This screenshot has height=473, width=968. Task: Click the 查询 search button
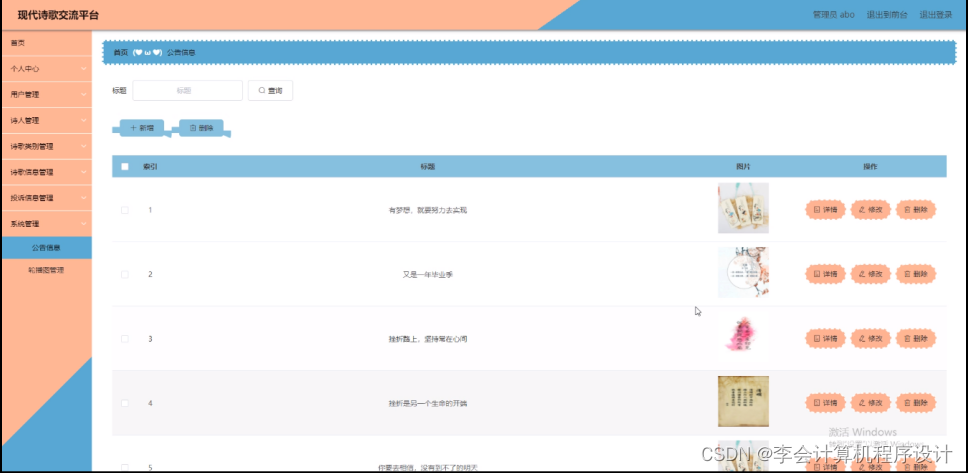[270, 90]
